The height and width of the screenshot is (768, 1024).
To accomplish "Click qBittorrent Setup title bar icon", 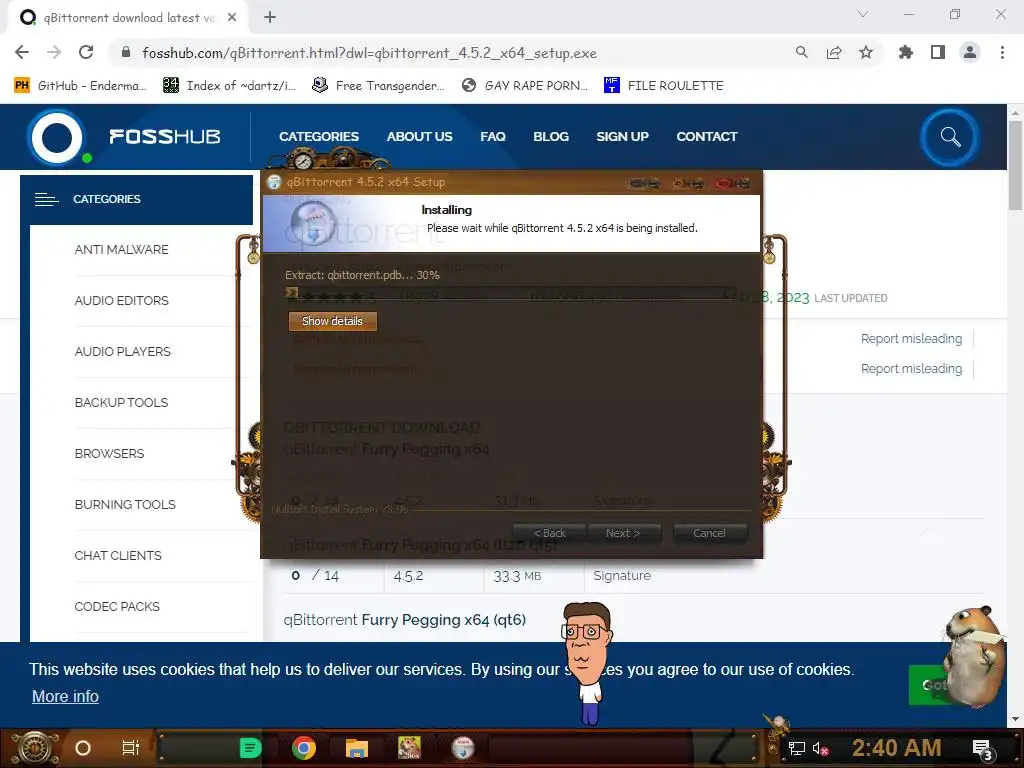I will pos(274,182).
